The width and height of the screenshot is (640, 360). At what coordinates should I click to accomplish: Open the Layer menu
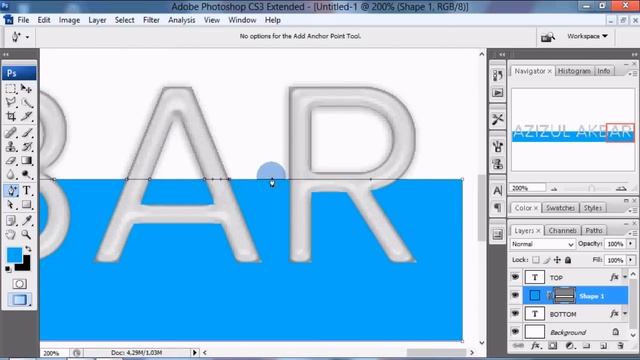97,20
